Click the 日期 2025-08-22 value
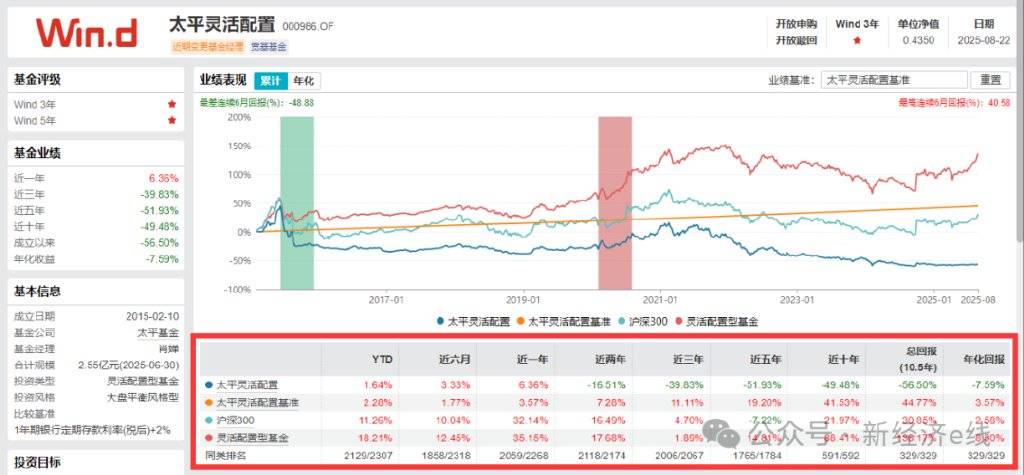This screenshot has width=1024, height=475. pos(984,40)
